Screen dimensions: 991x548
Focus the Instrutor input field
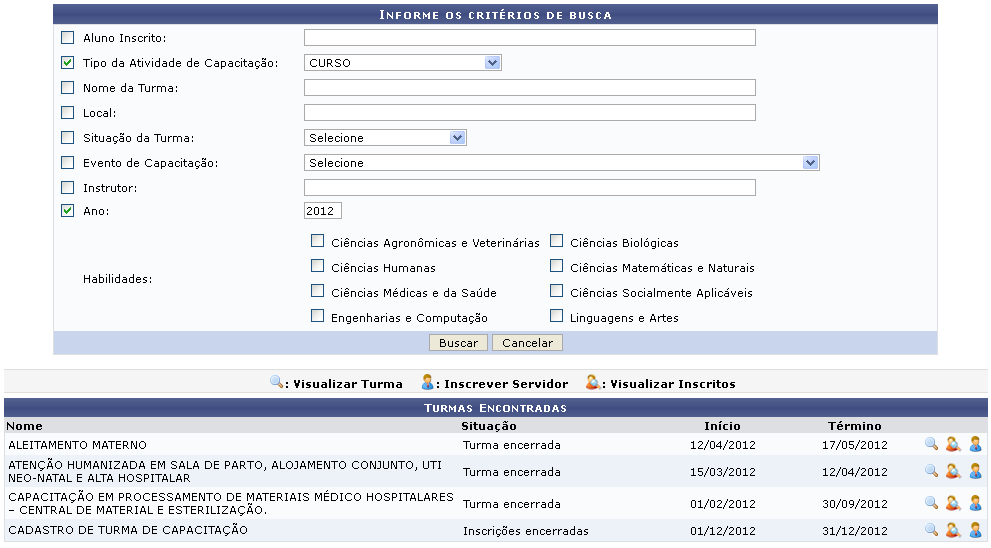(529, 188)
